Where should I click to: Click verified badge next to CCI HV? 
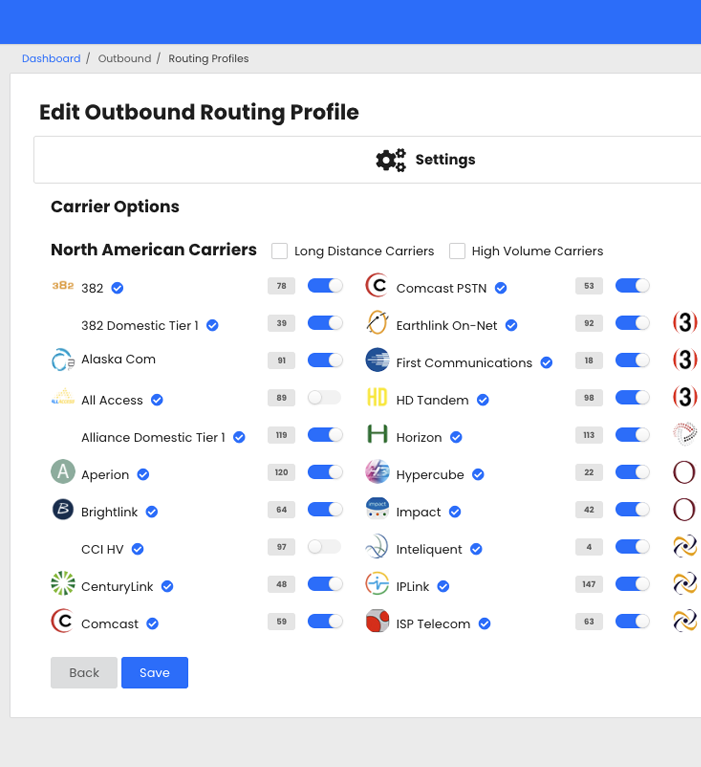point(137,549)
